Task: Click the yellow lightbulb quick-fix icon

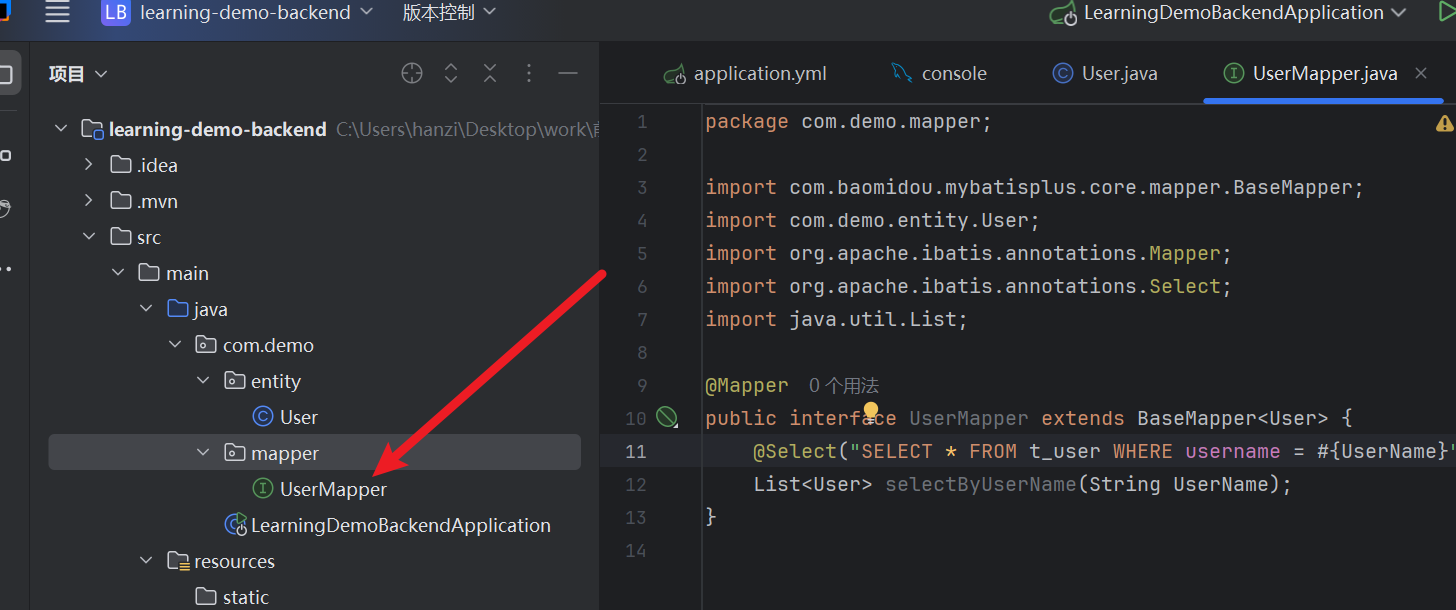Action: 871,411
